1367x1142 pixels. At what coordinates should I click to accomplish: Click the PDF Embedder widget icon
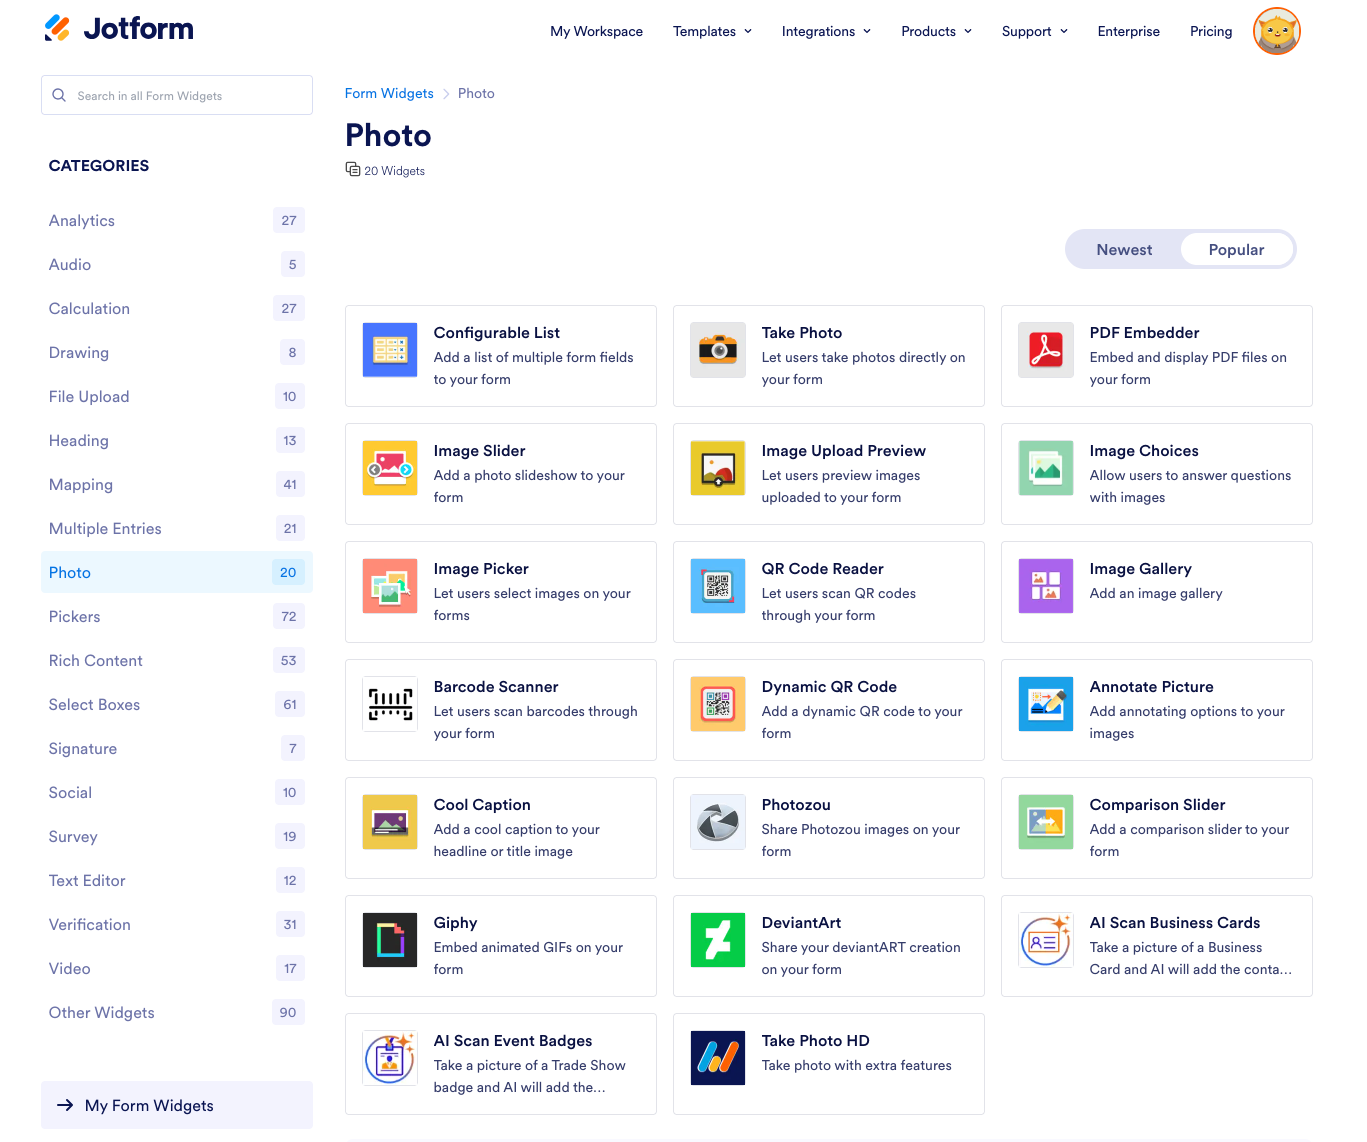tap(1045, 350)
